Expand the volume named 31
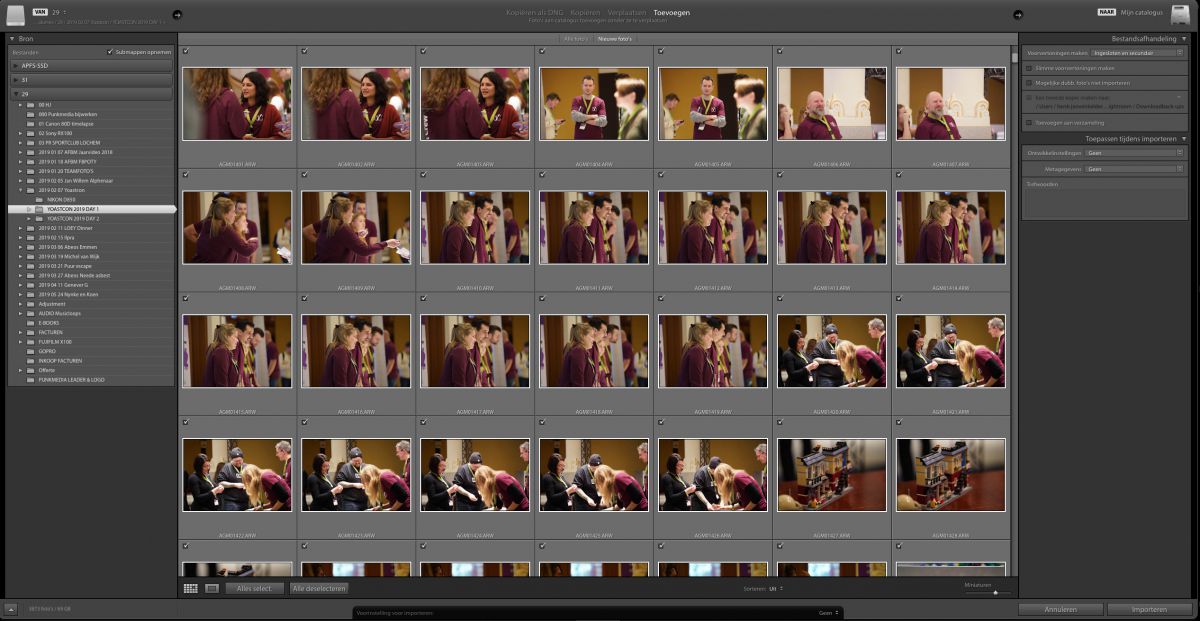1200x621 pixels. (x=15, y=79)
